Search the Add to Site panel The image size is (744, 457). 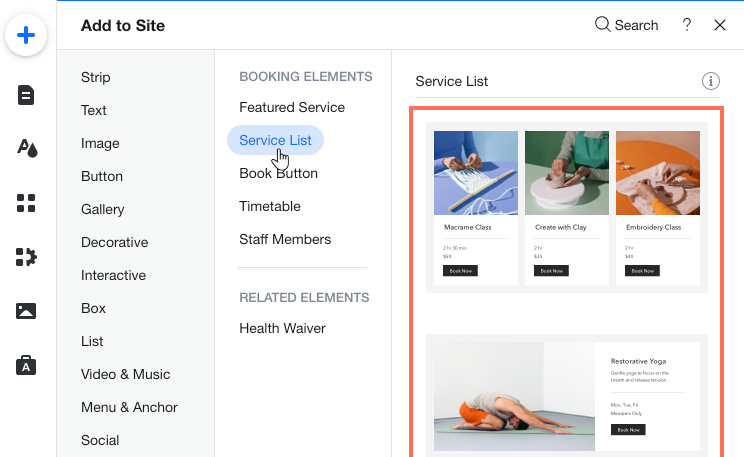click(626, 25)
